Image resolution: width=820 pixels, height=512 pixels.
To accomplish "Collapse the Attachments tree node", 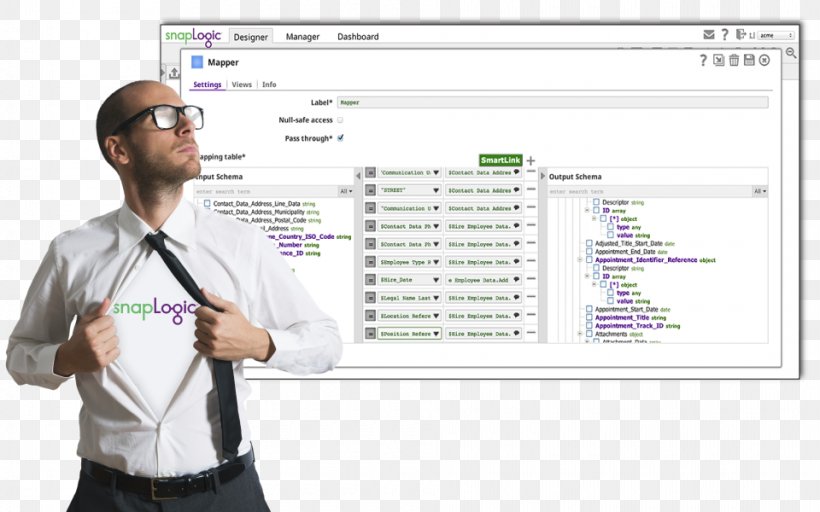I will pyautogui.click(x=579, y=334).
